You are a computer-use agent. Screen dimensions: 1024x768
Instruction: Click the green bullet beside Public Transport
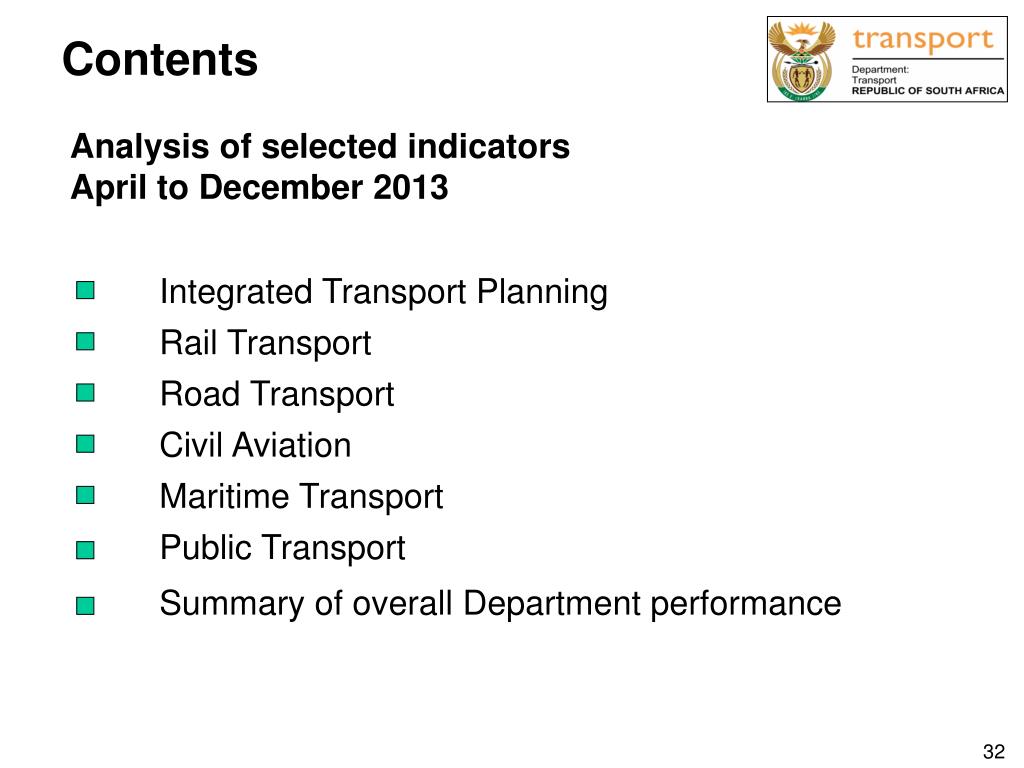point(85,550)
